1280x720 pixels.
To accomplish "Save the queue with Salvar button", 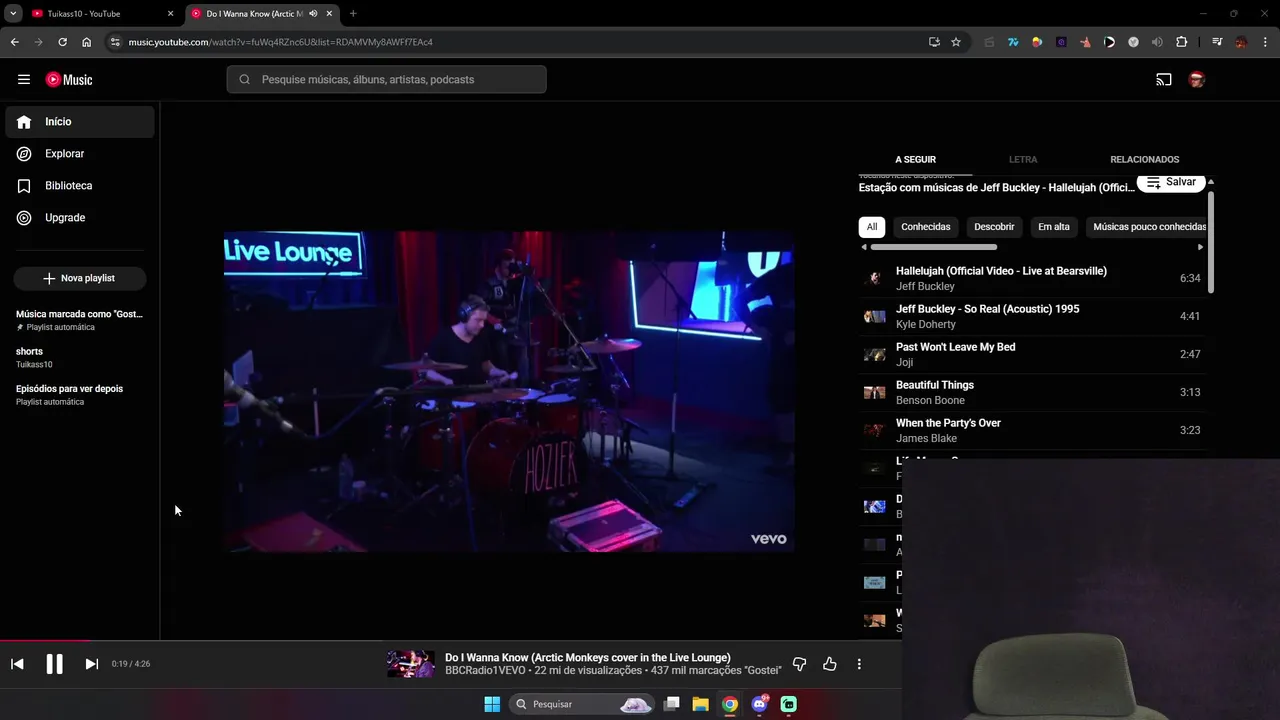I will 1171,182.
